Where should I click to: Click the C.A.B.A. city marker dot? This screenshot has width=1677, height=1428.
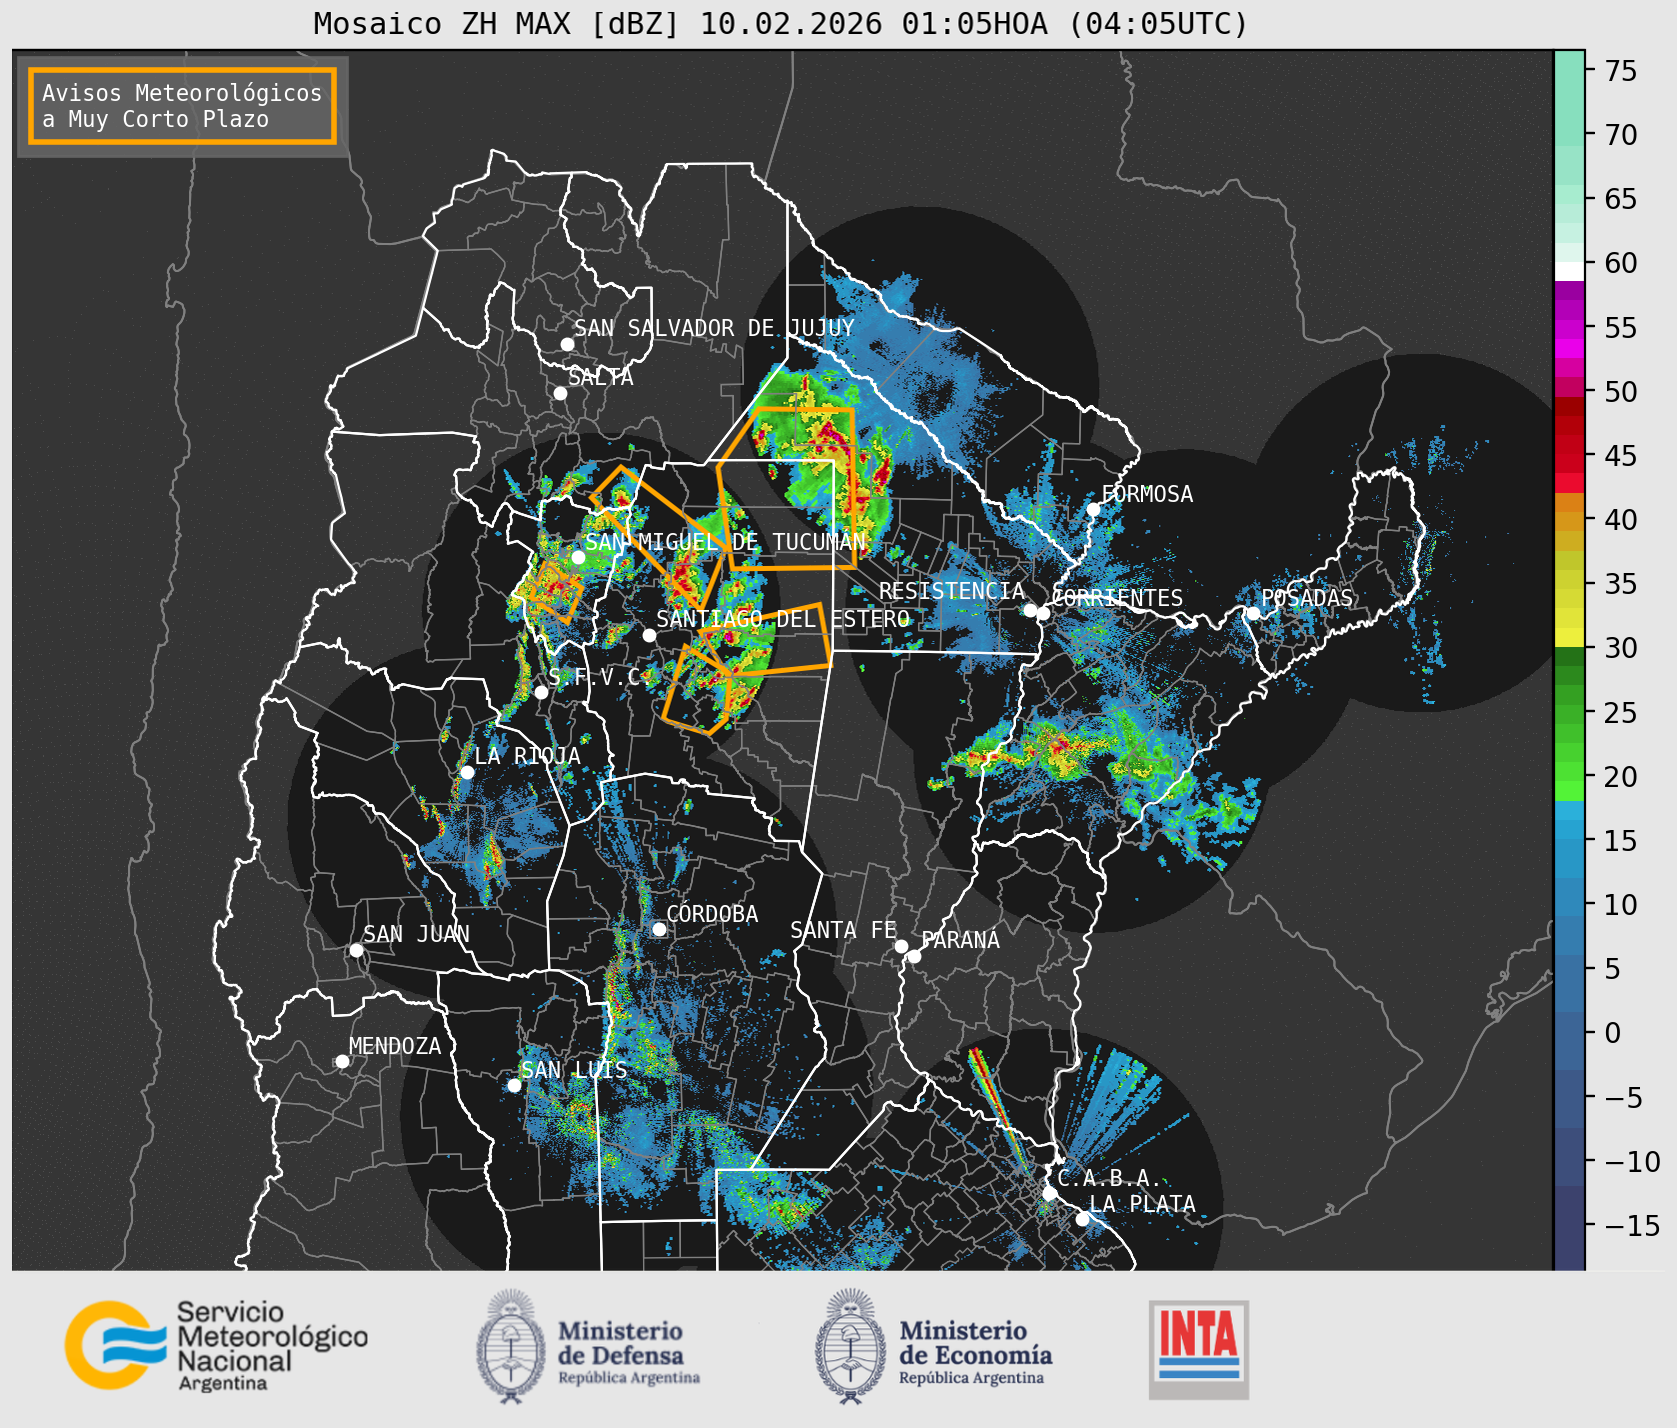coord(1050,1194)
